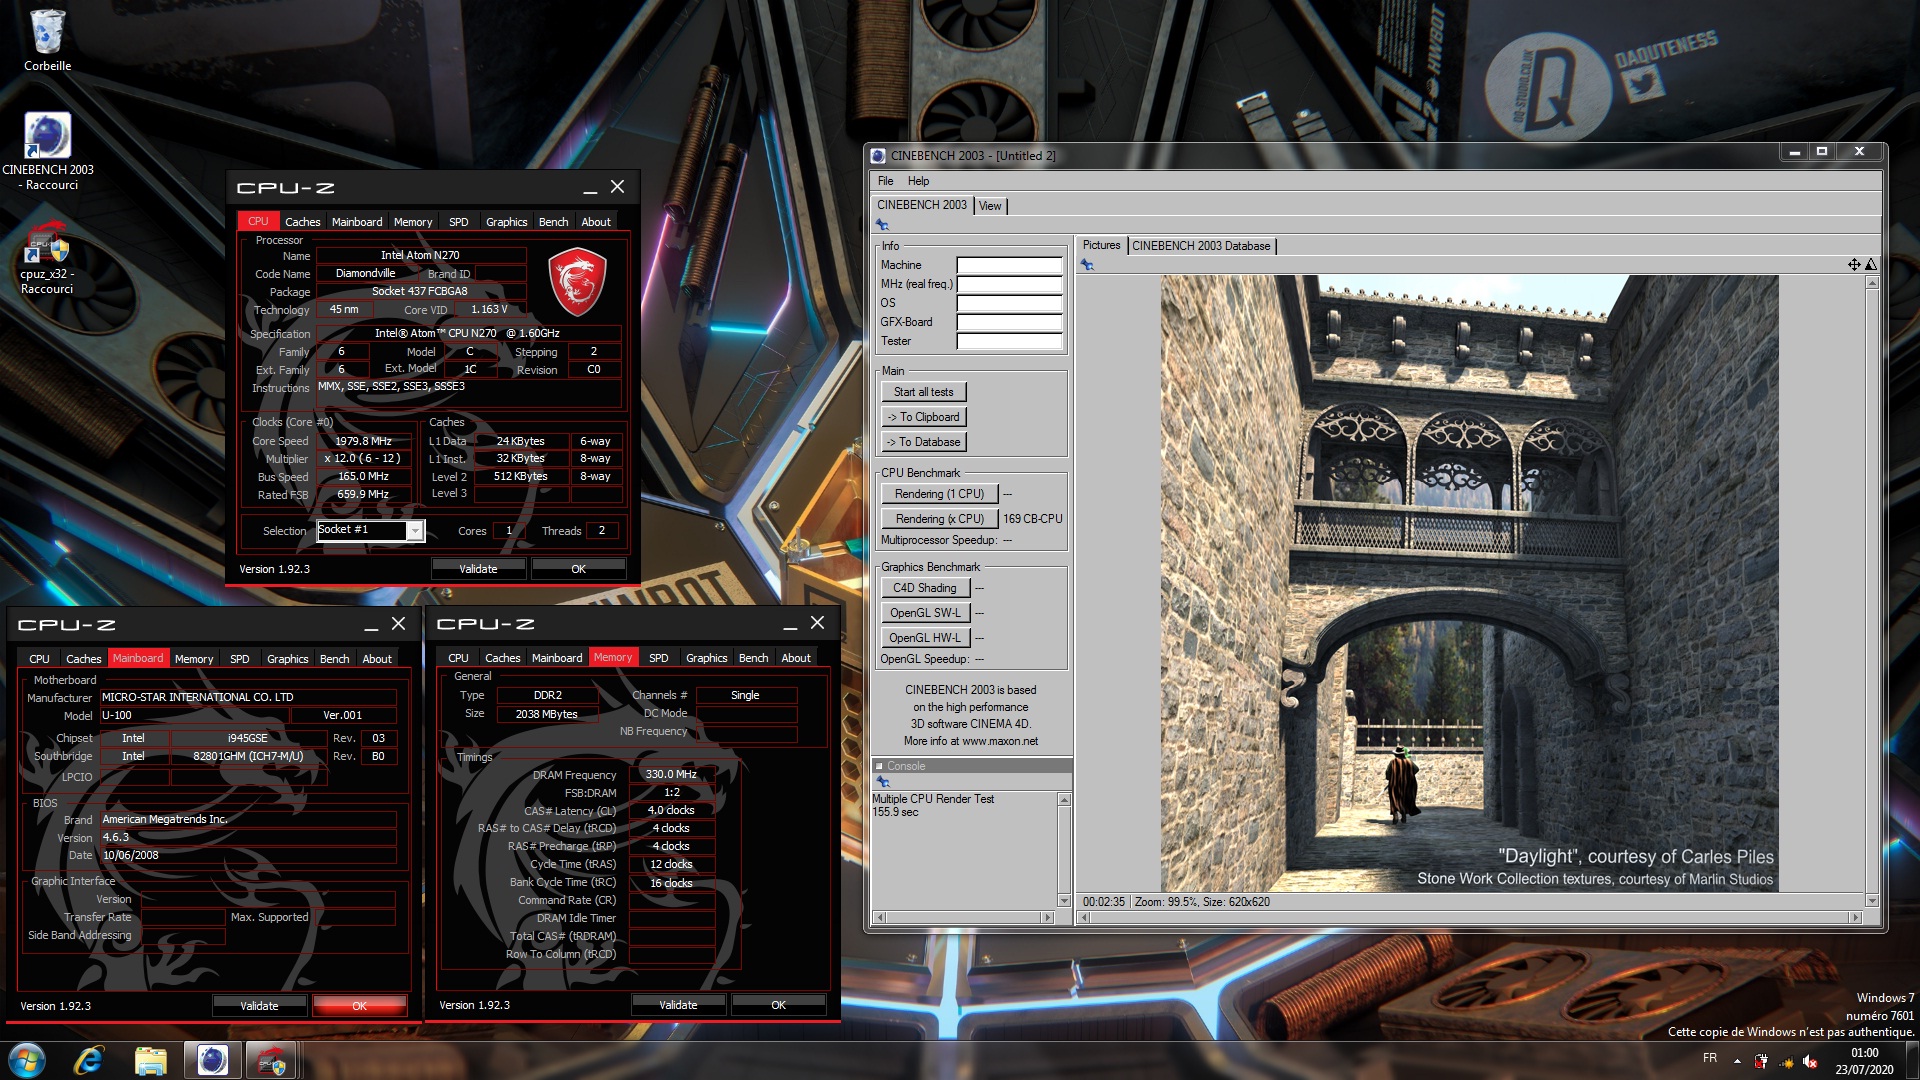Click the '330.0 MHz' DRAM frequency value
The image size is (1920, 1080).
pyautogui.click(x=671, y=774)
